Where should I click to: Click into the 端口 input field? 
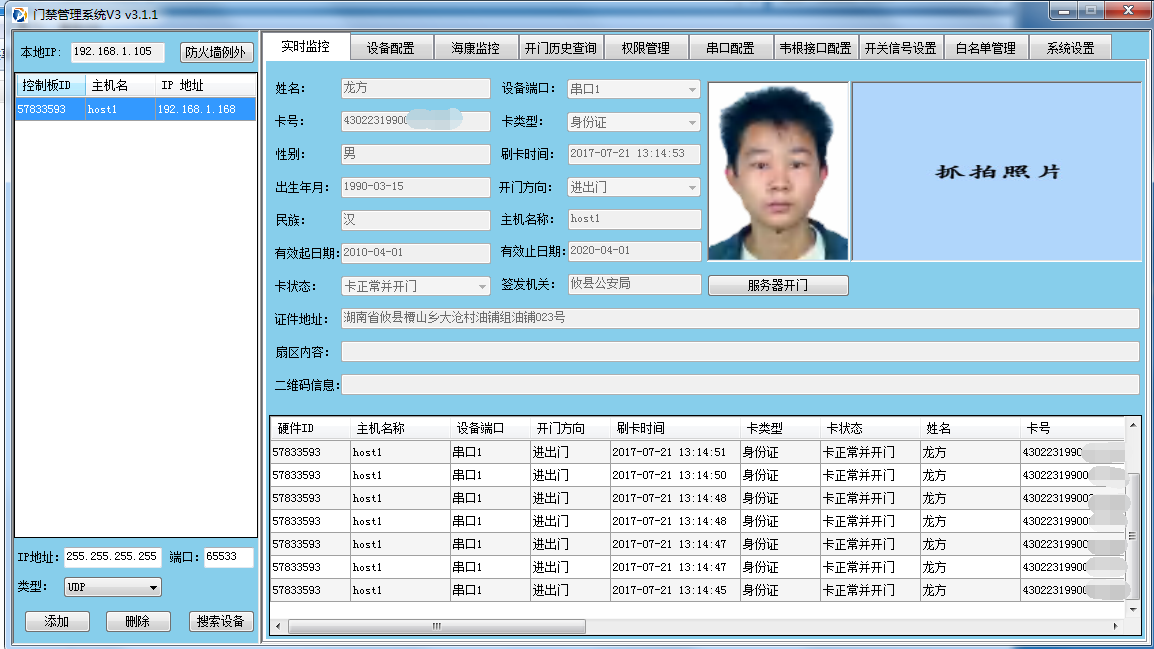click(228, 557)
